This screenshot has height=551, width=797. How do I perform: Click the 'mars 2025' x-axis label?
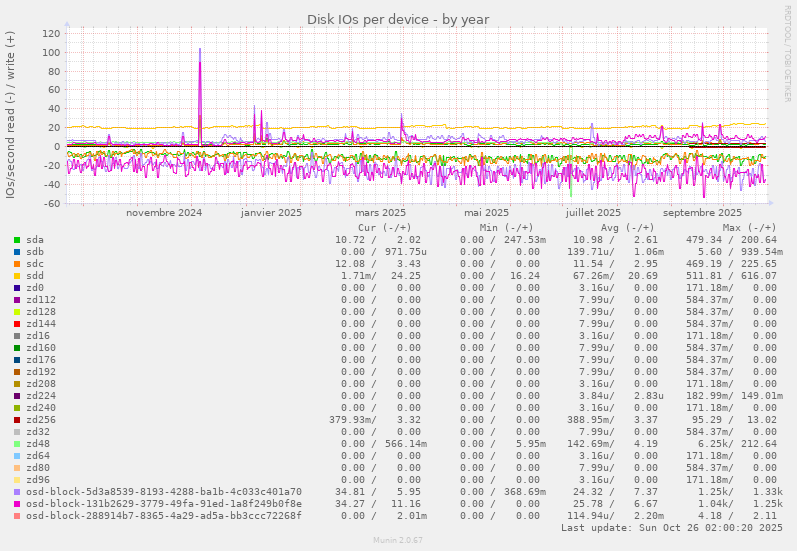(380, 212)
